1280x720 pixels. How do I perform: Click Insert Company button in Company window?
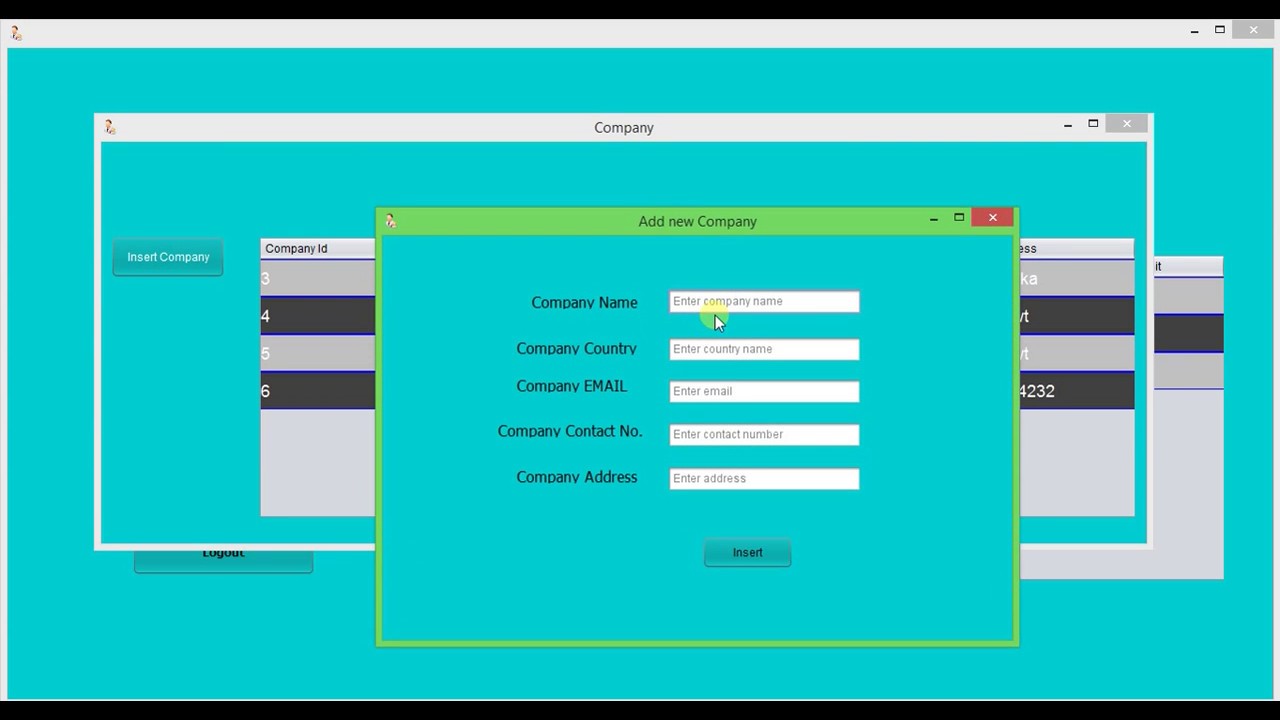168,257
